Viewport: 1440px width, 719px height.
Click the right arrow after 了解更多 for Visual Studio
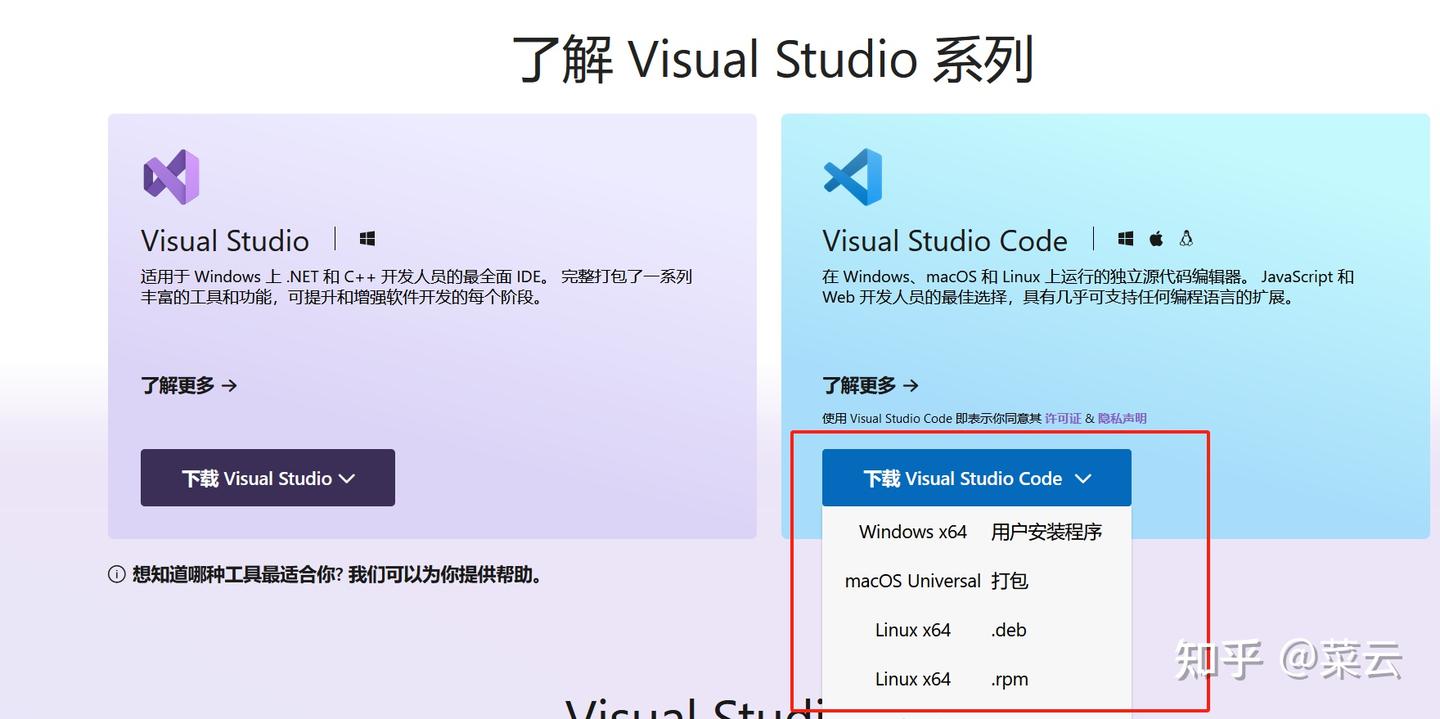pos(228,385)
